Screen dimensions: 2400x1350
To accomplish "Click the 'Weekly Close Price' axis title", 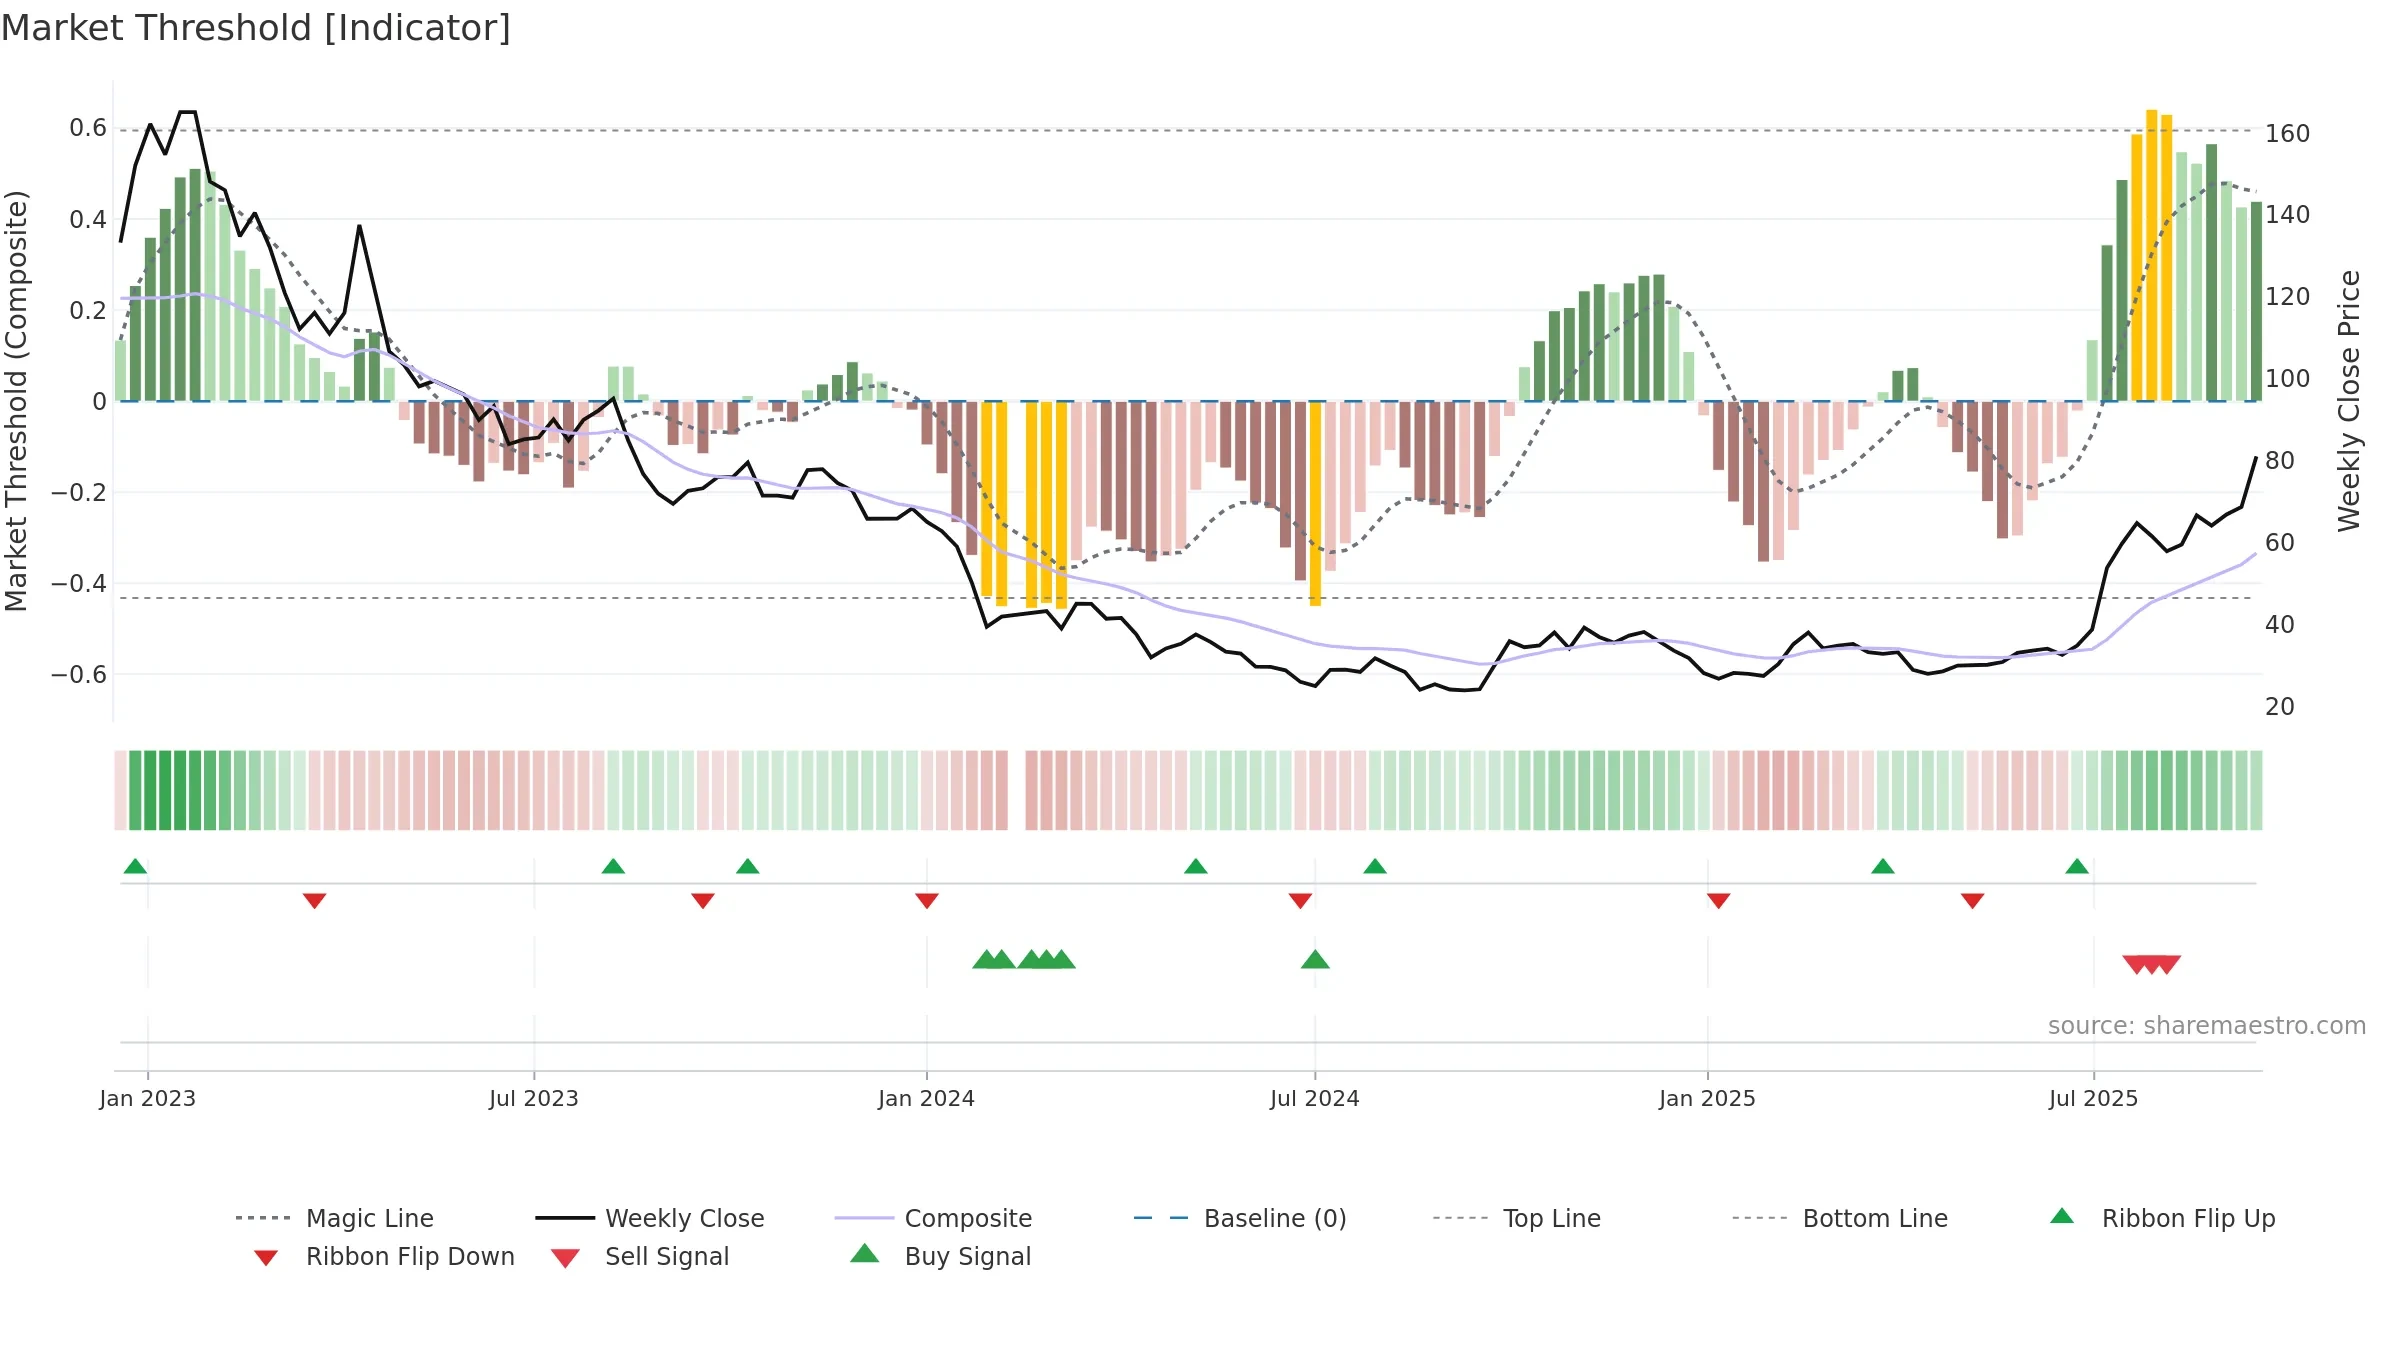I will pyautogui.click(x=2349, y=401).
